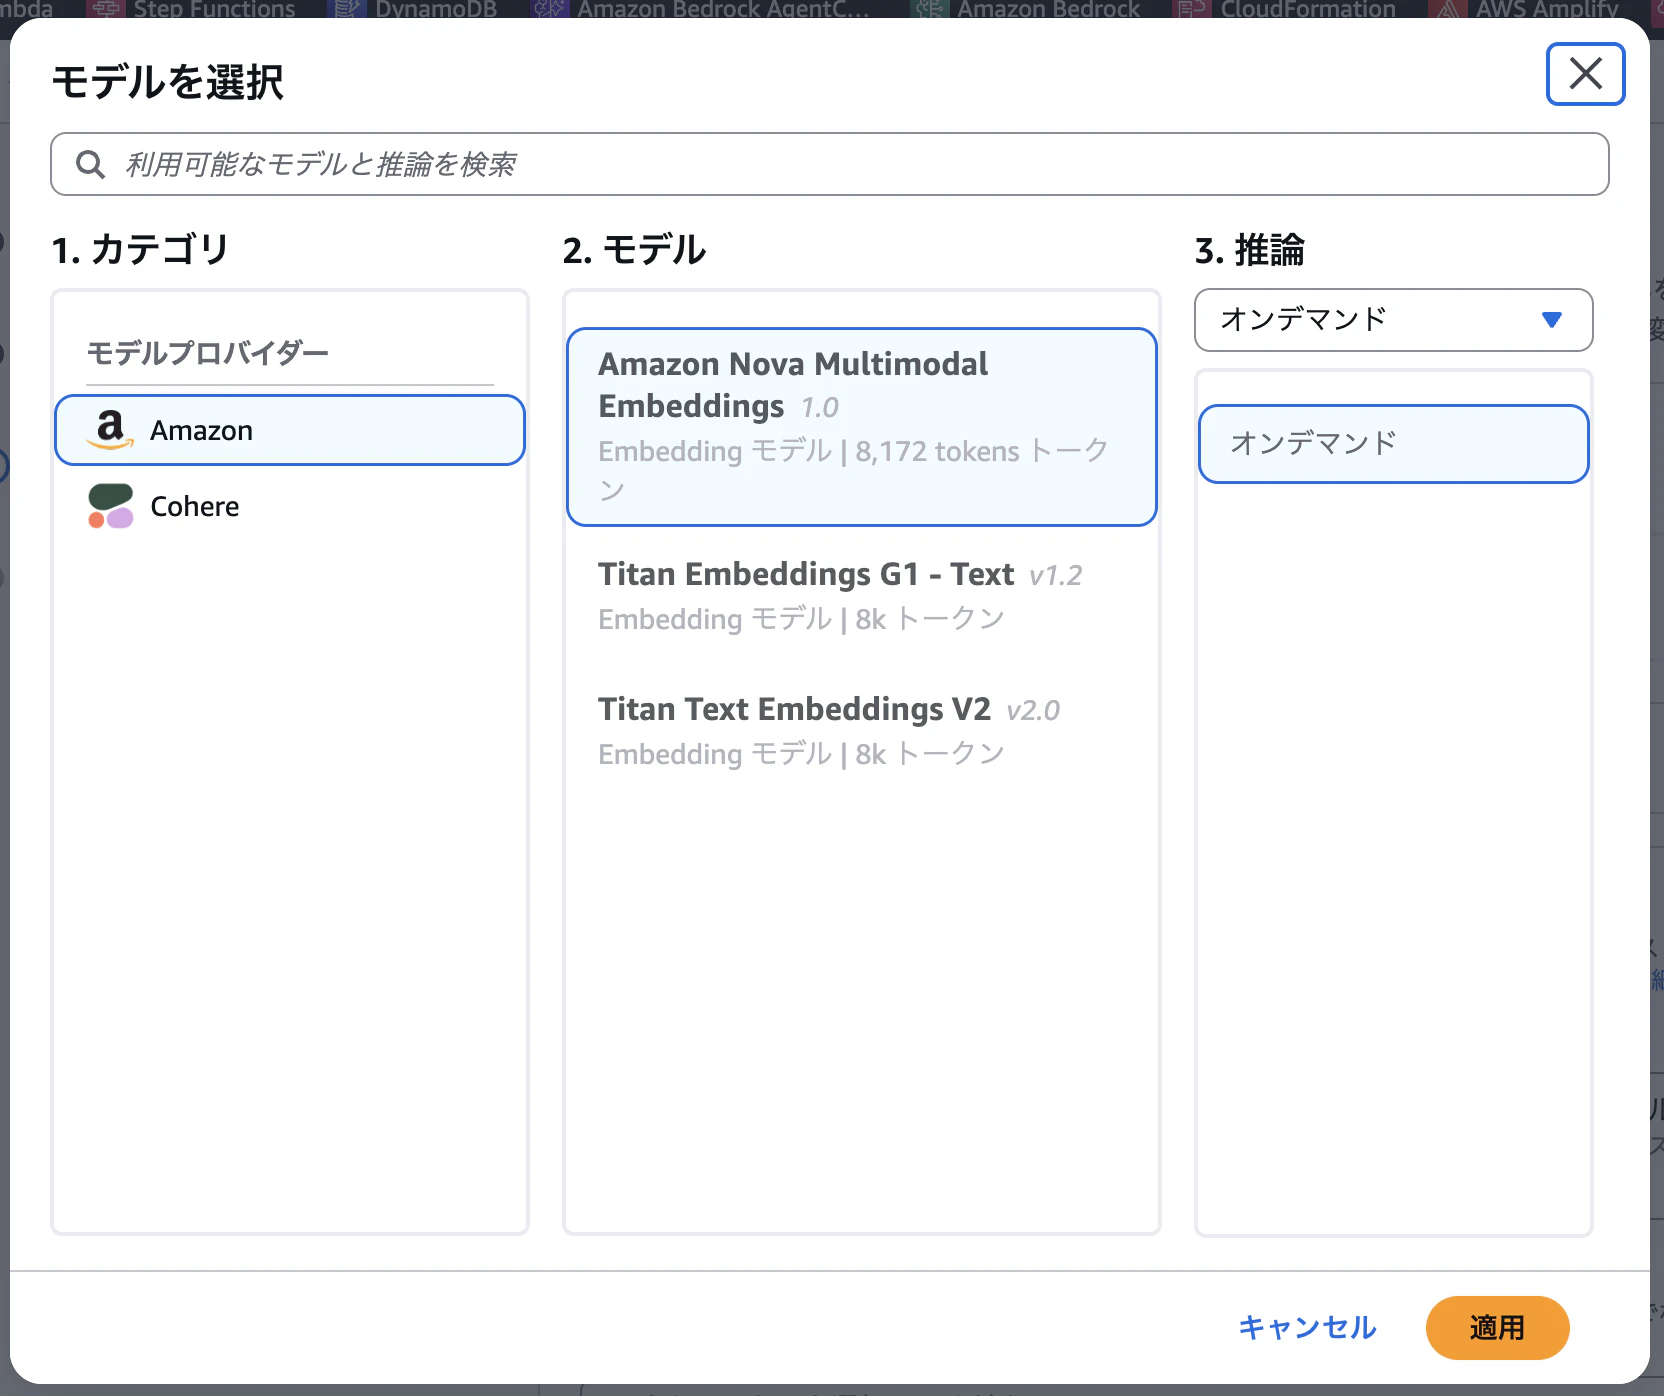The image size is (1664, 1396).
Task: Click the モデルプロバイダー section heading
Action: click(x=208, y=353)
